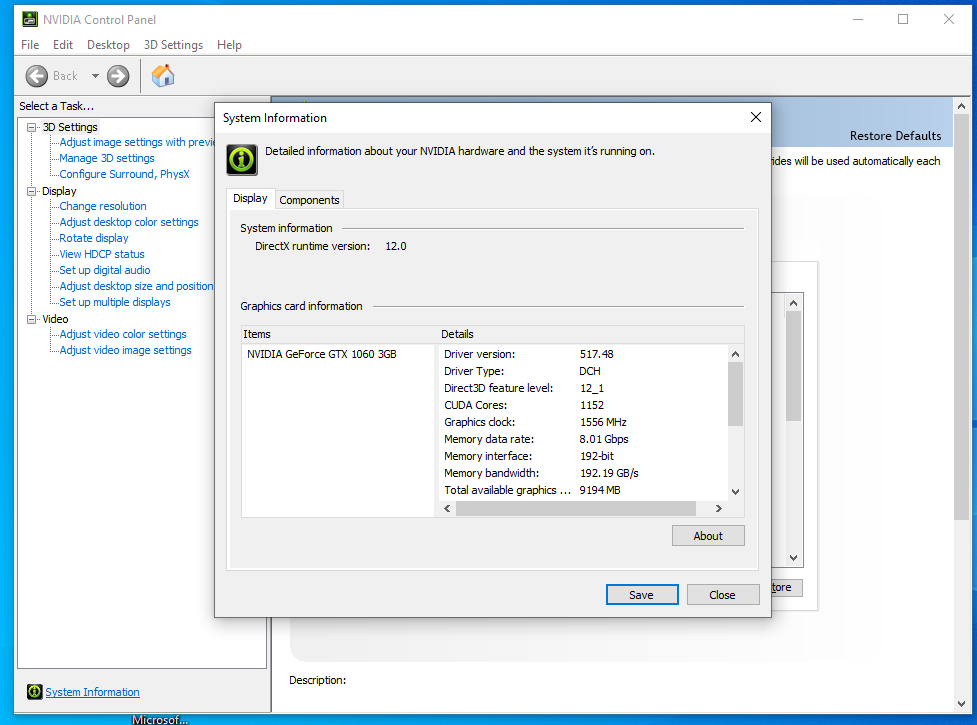Image resolution: width=977 pixels, height=725 pixels.
Task: Select the Display tab in dialog
Action: pyautogui.click(x=250, y=198)
